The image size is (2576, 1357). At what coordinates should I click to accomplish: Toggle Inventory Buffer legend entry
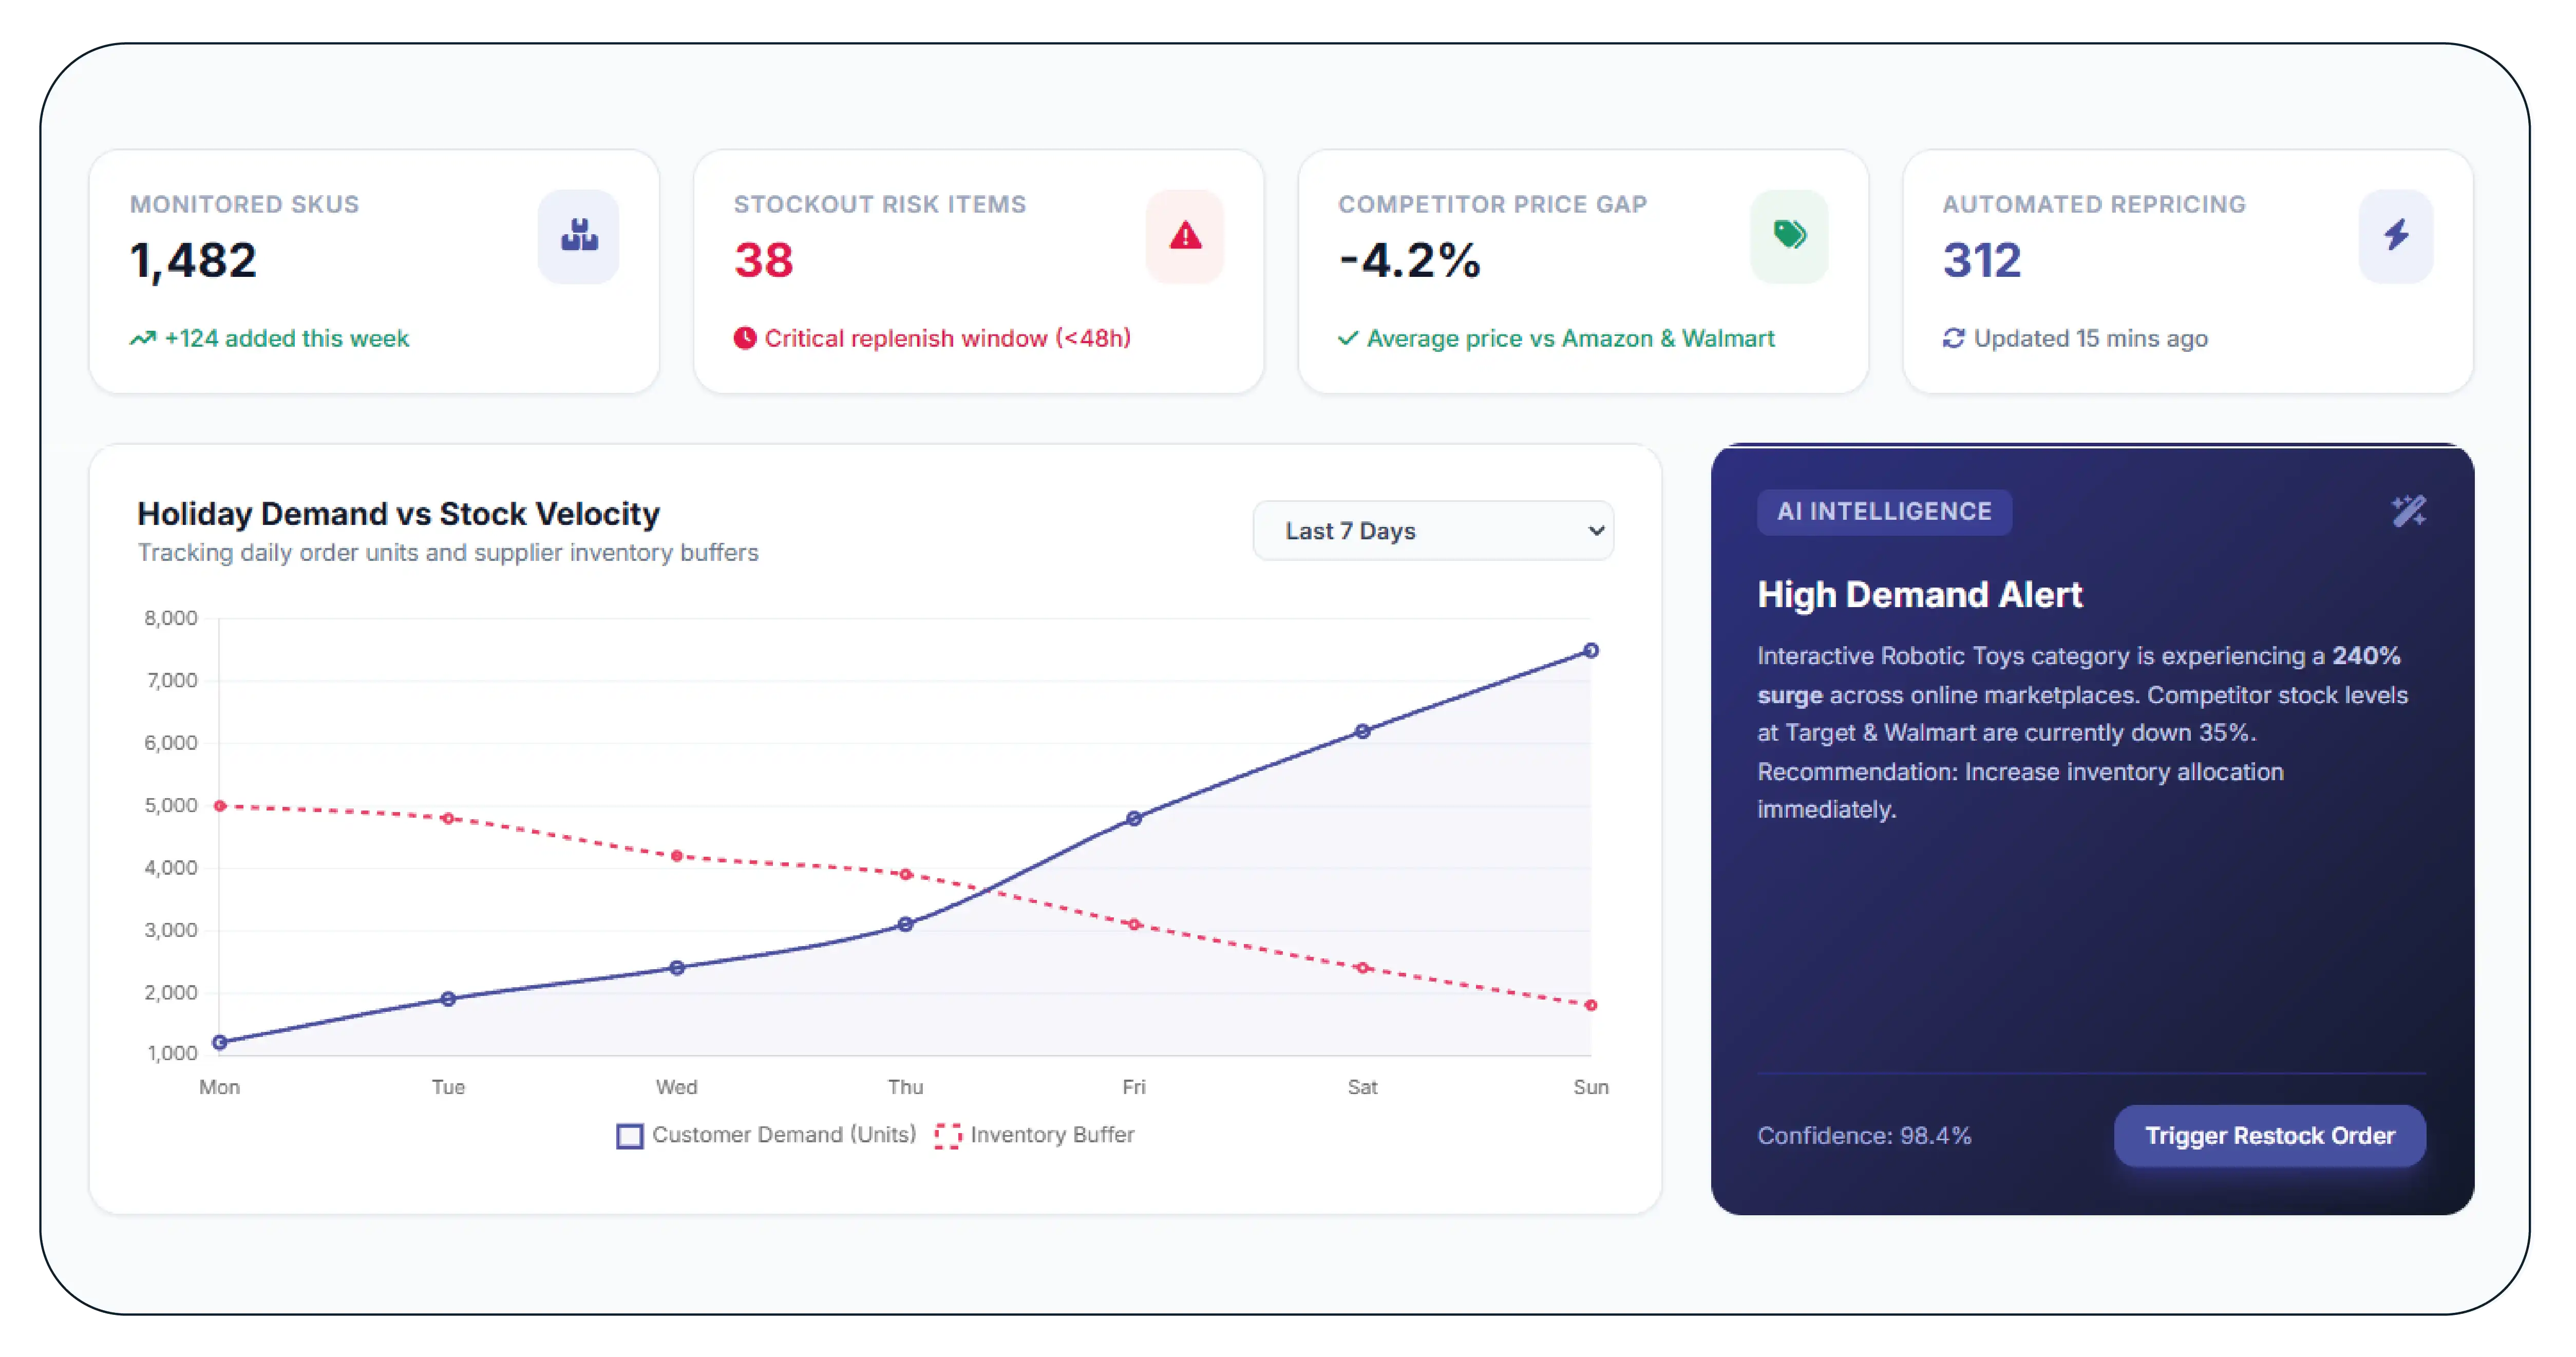1034,1136
